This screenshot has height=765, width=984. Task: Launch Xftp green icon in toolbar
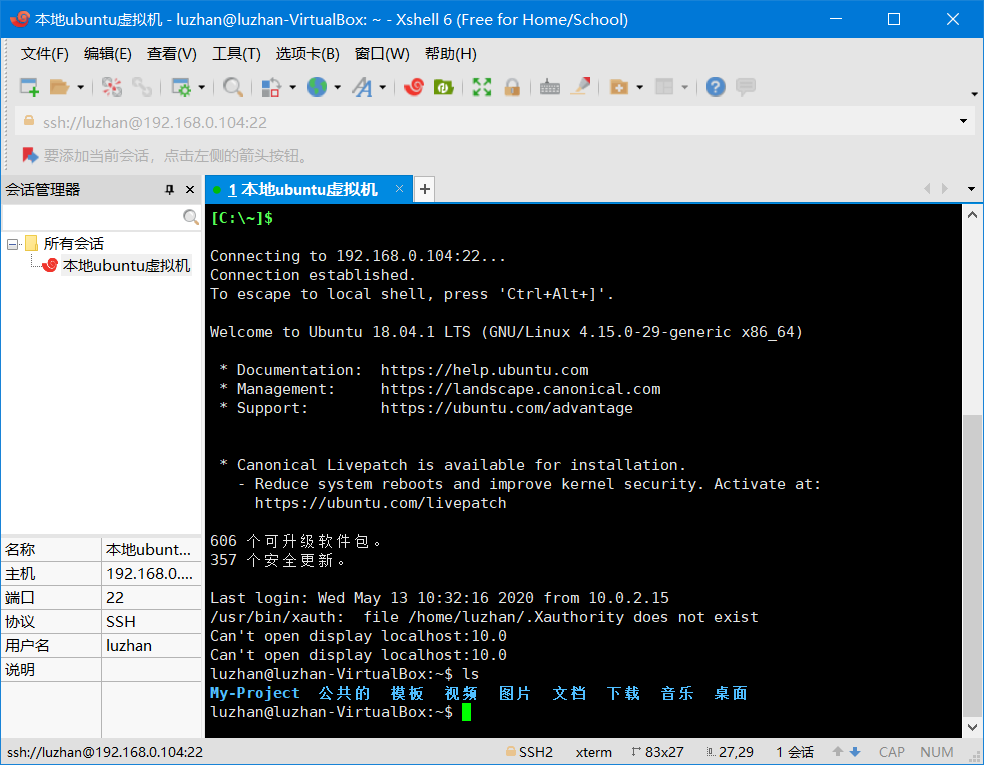[x=443, y=87]
